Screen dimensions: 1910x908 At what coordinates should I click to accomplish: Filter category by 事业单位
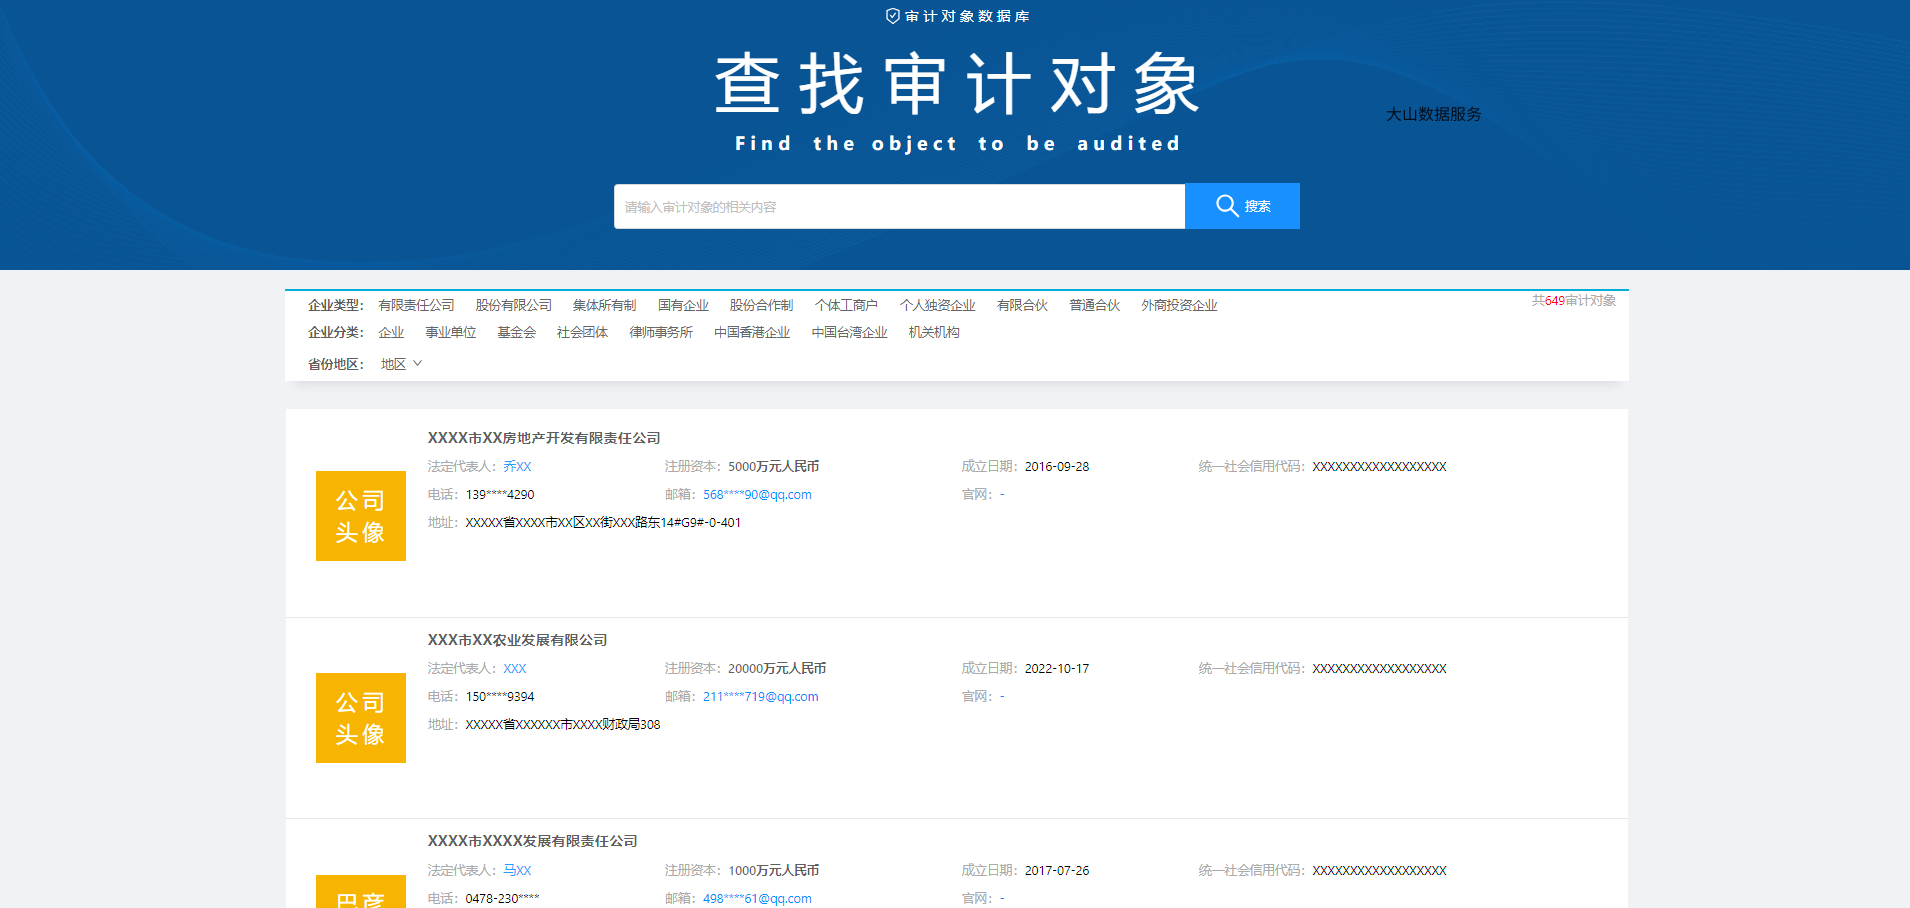451,332
